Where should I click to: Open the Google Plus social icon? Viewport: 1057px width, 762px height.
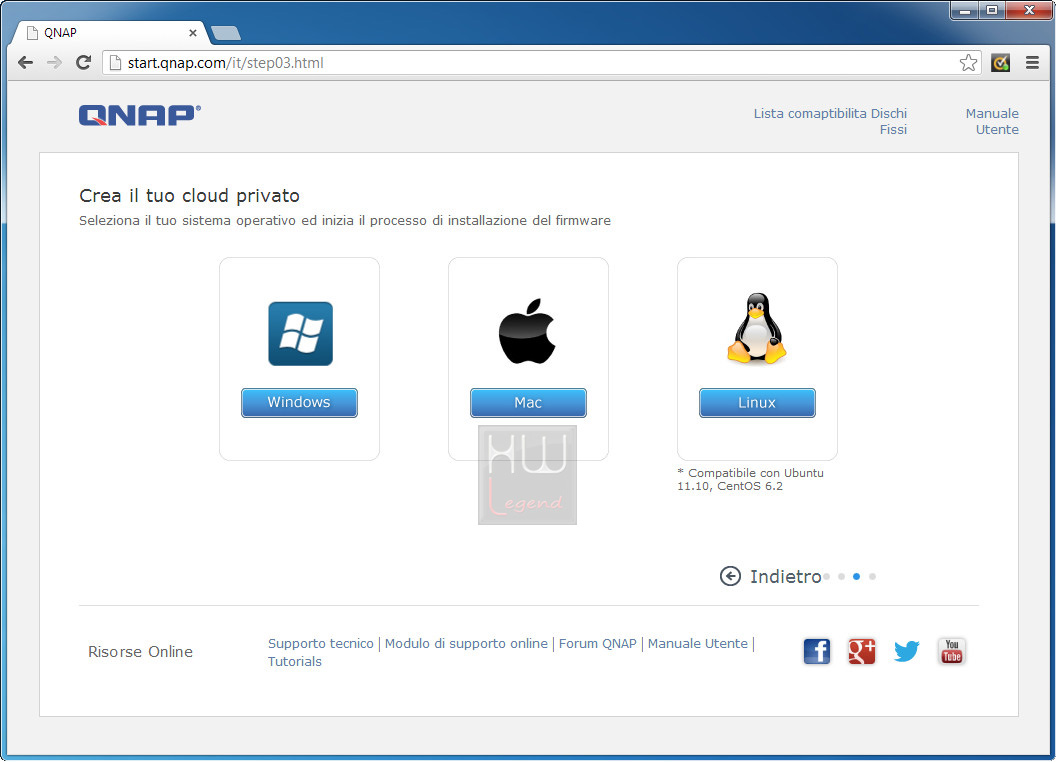[862, 651]
